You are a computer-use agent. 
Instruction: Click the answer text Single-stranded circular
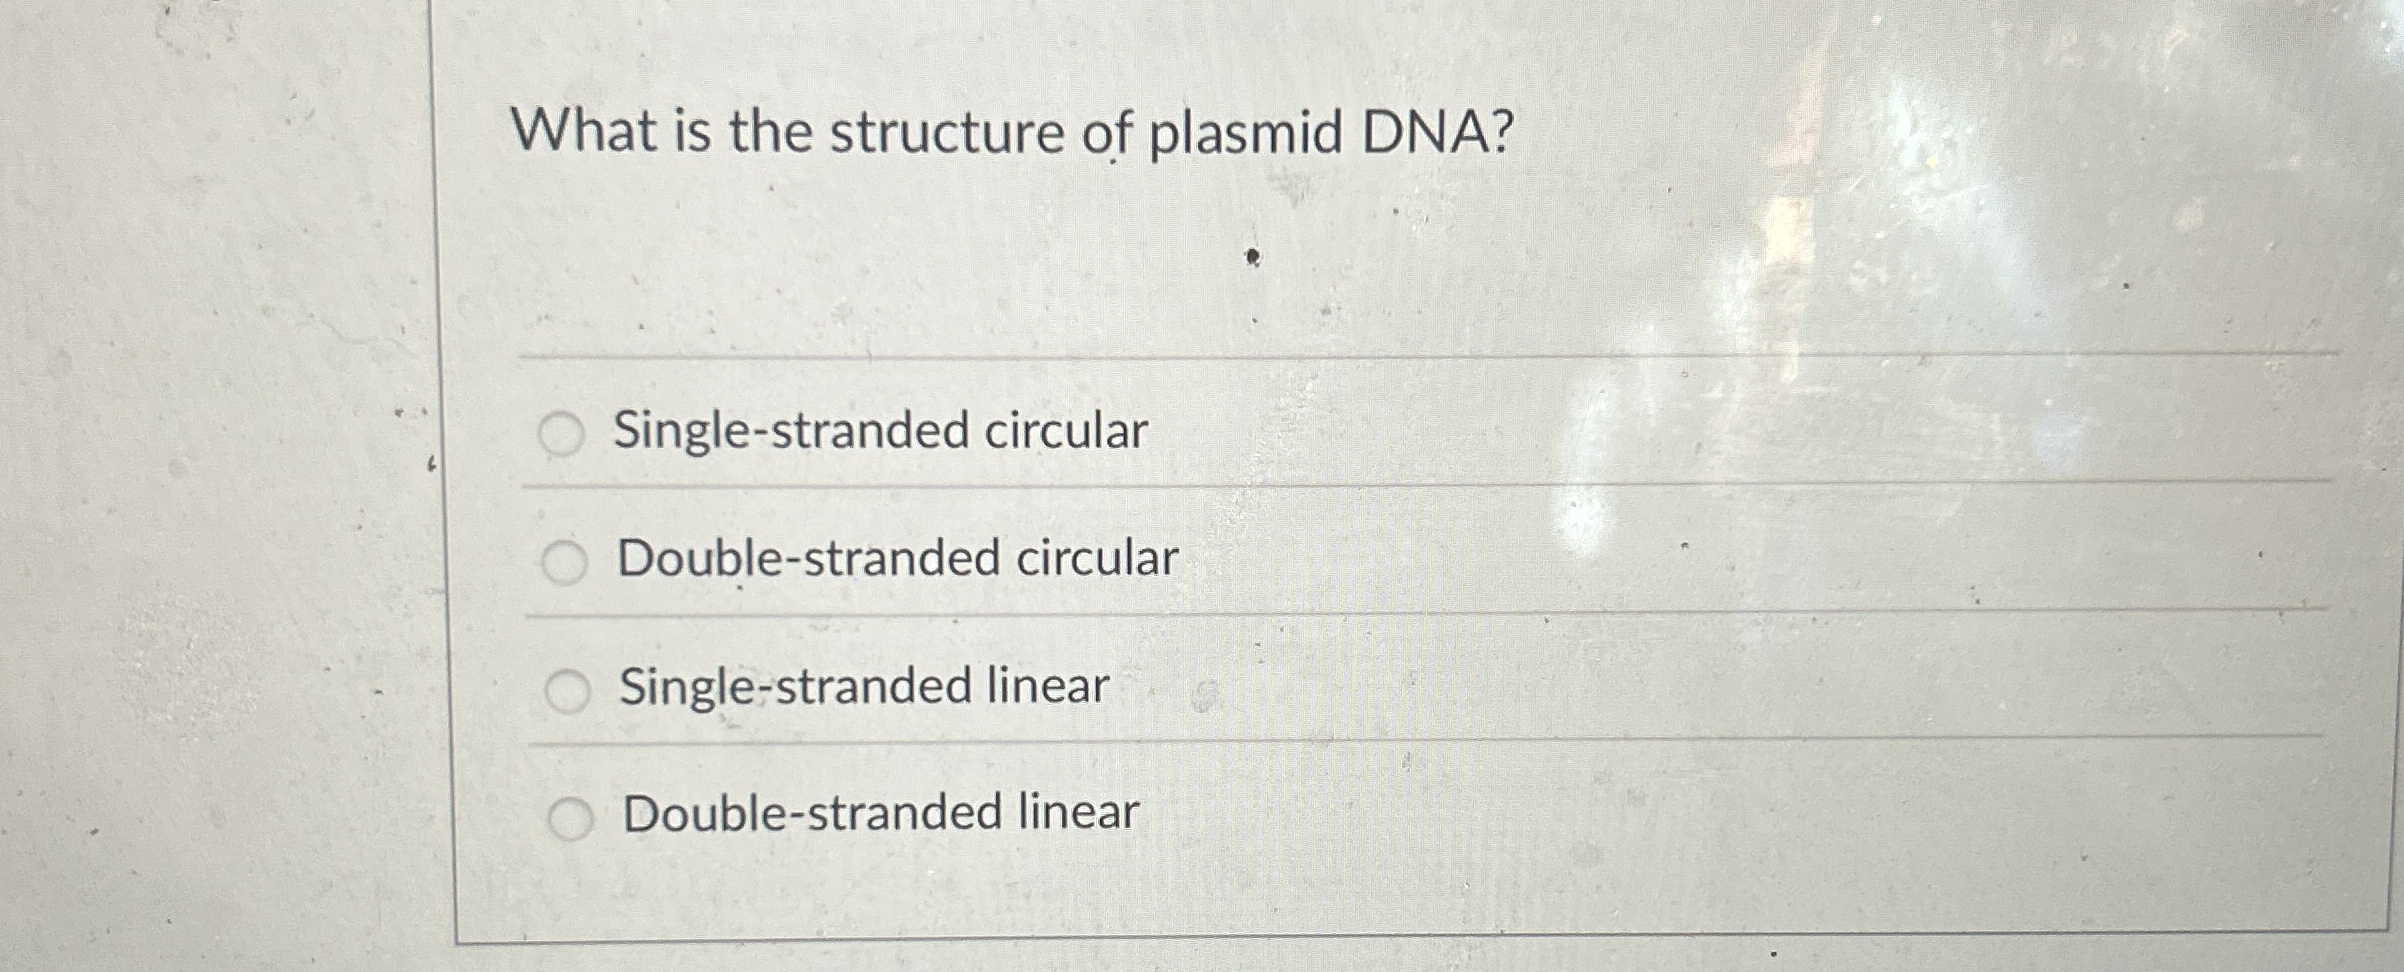click(x=880, y=430)
